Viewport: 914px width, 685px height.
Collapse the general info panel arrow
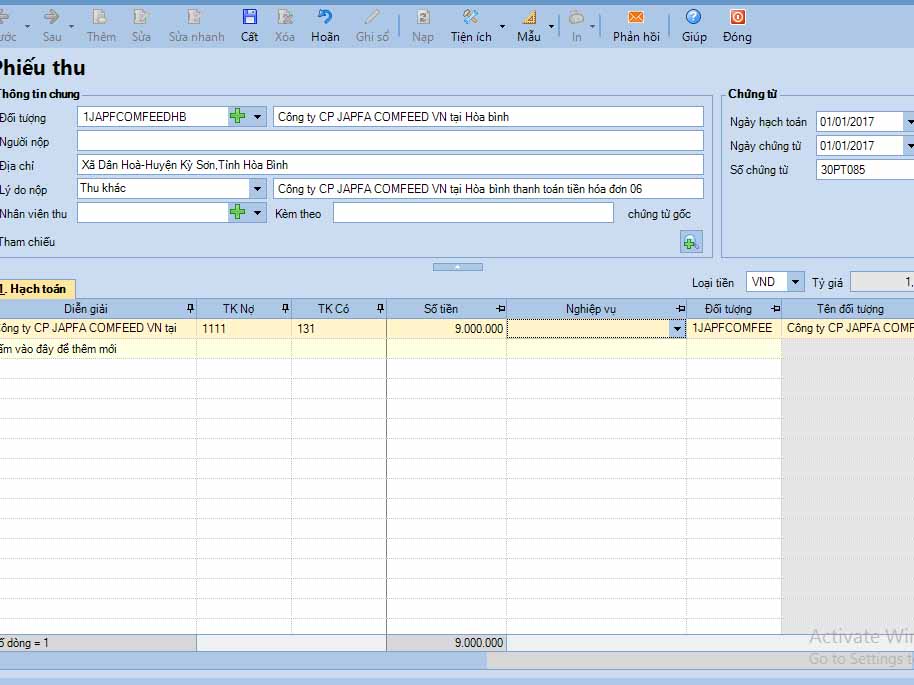point(457,267)
